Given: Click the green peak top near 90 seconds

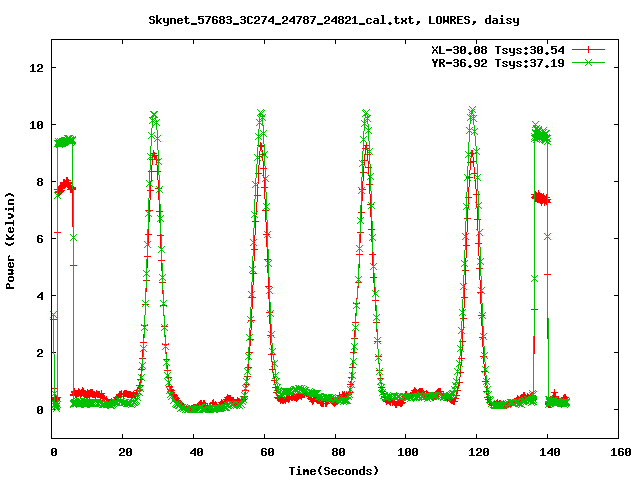Looking at the screenshot, I should point(366,113).
